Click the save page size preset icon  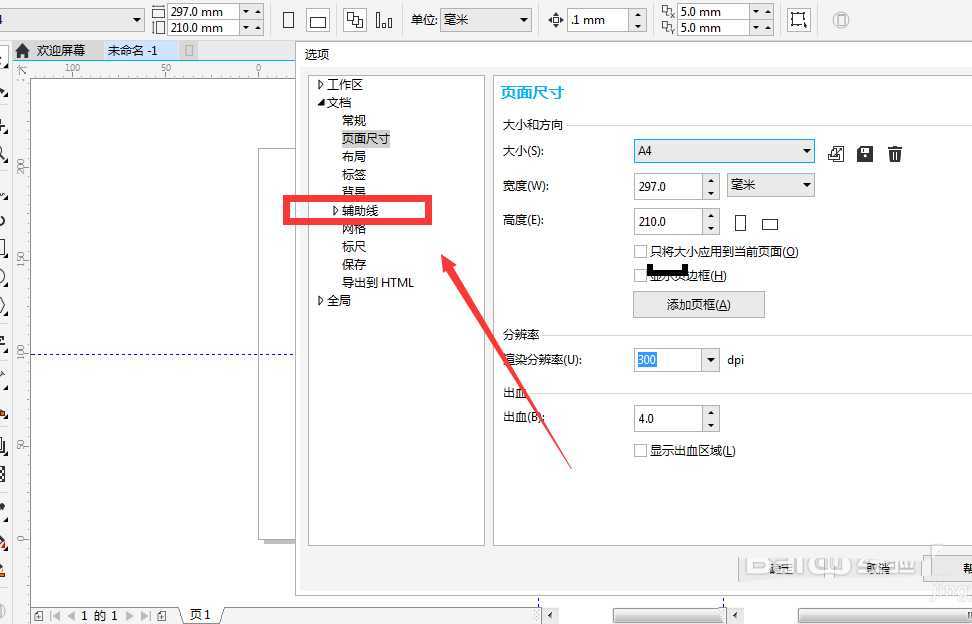863,153
